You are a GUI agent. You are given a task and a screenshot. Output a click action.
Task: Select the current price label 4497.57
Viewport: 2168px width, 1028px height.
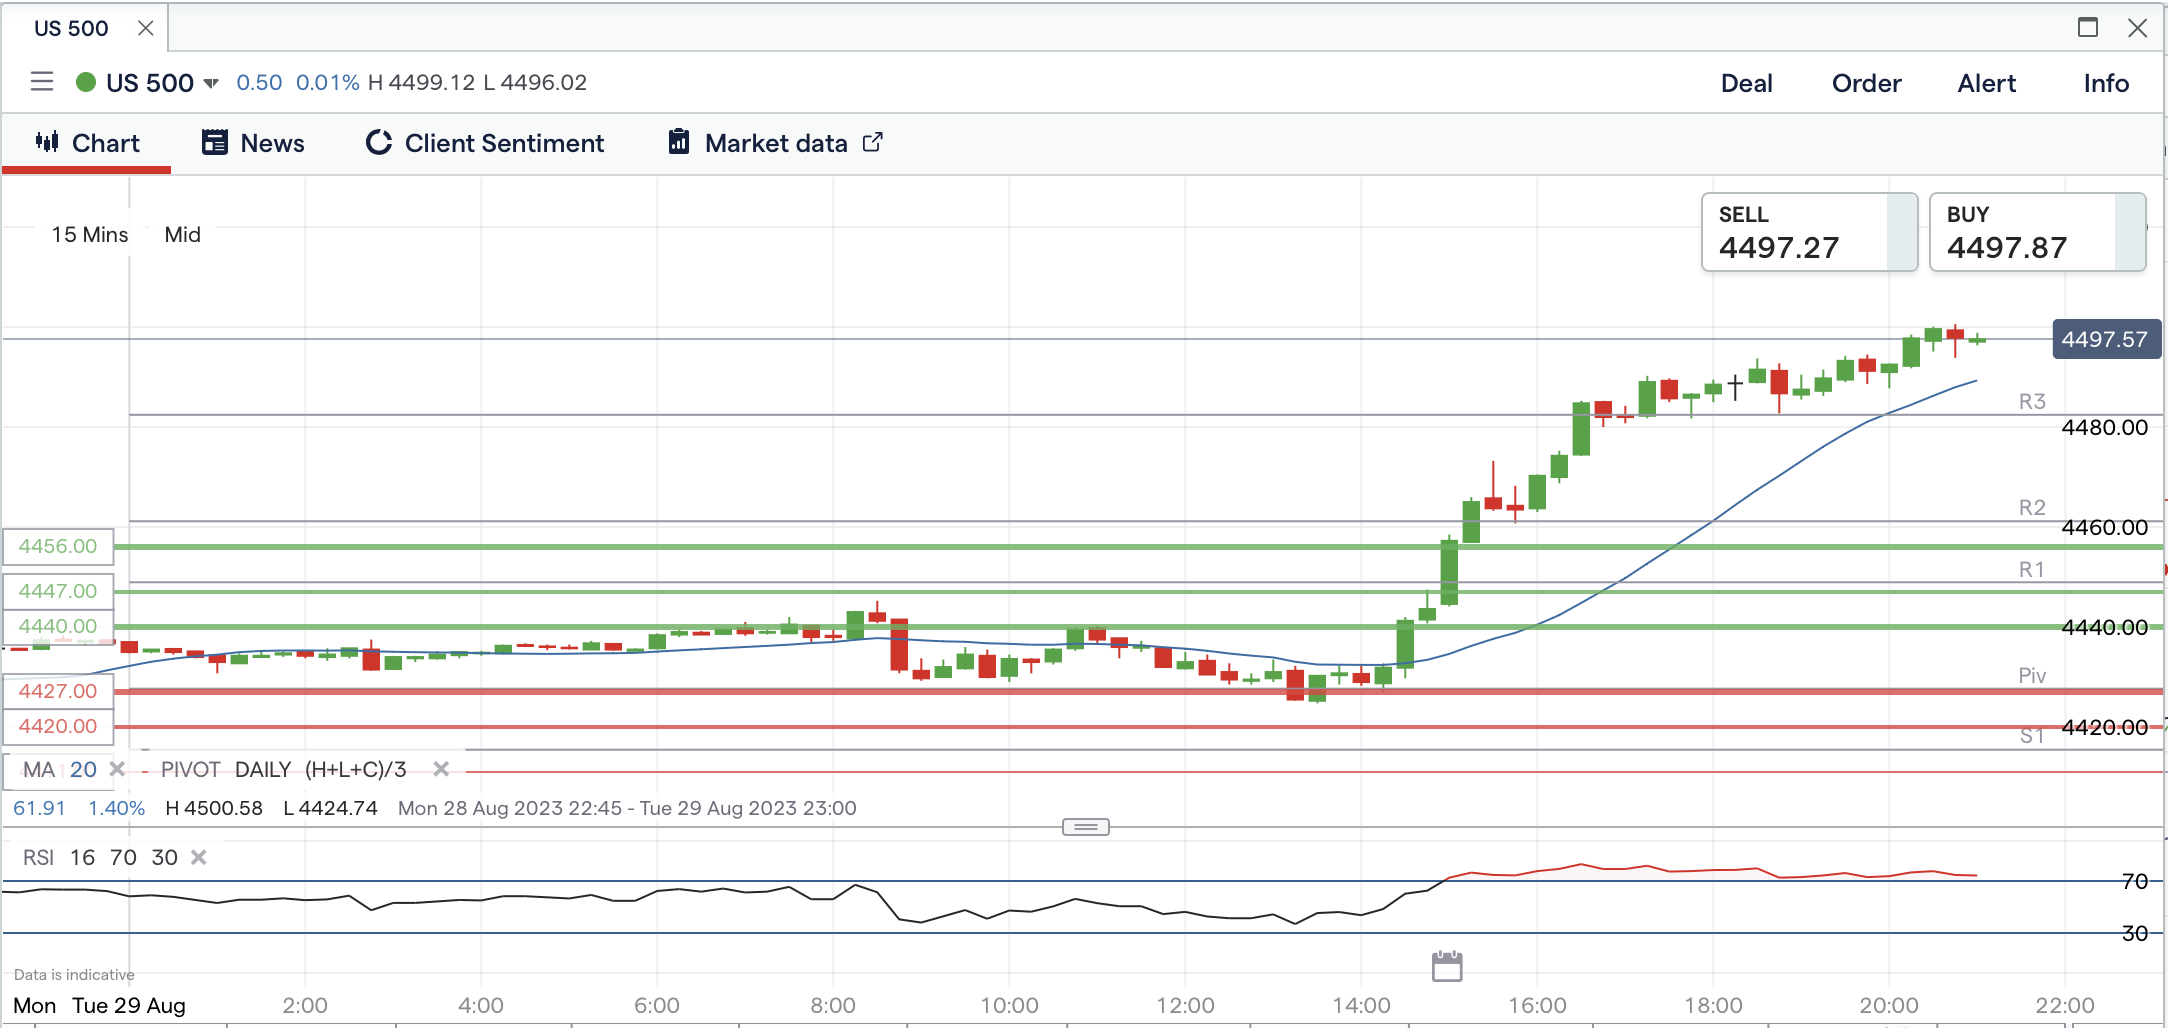pos(2105,339)
